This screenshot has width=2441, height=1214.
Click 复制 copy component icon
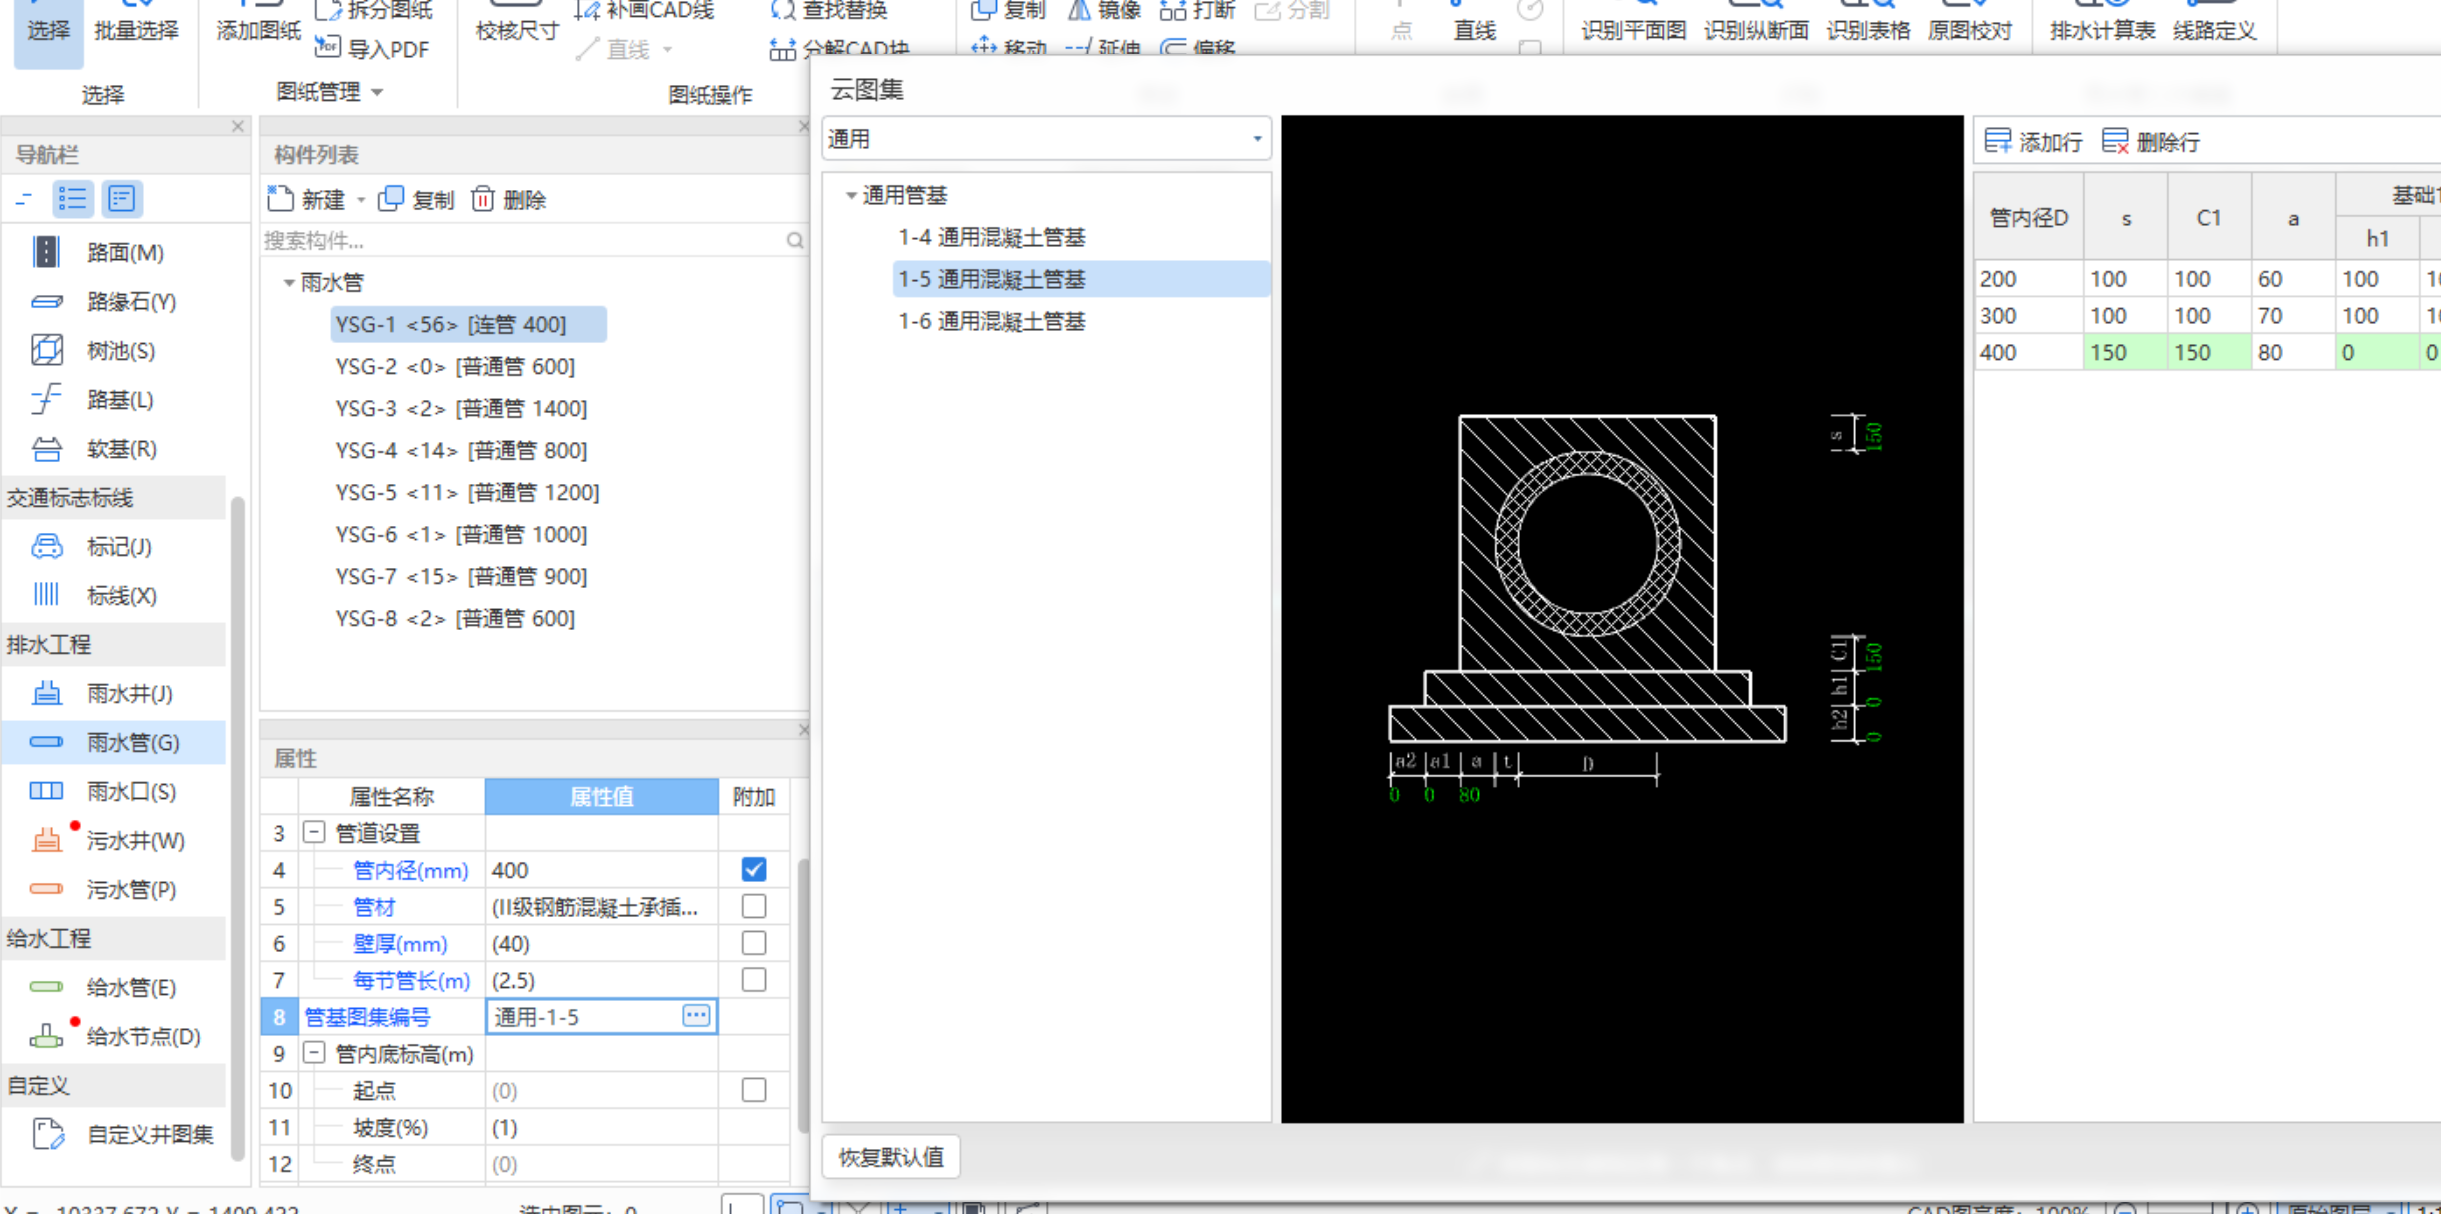pyautogui.click(x=391, y=199)
